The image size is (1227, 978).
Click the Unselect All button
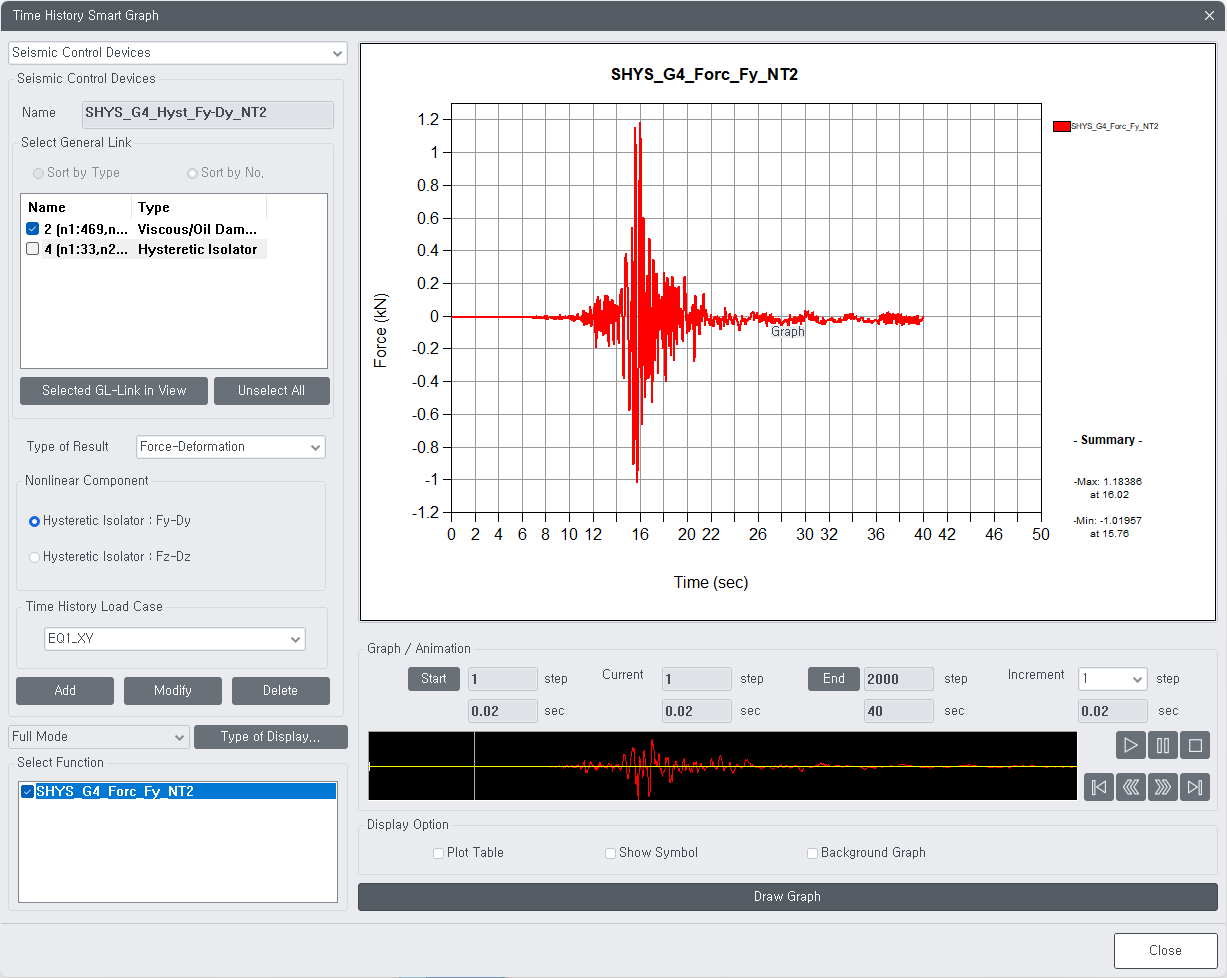click(271, 390)
